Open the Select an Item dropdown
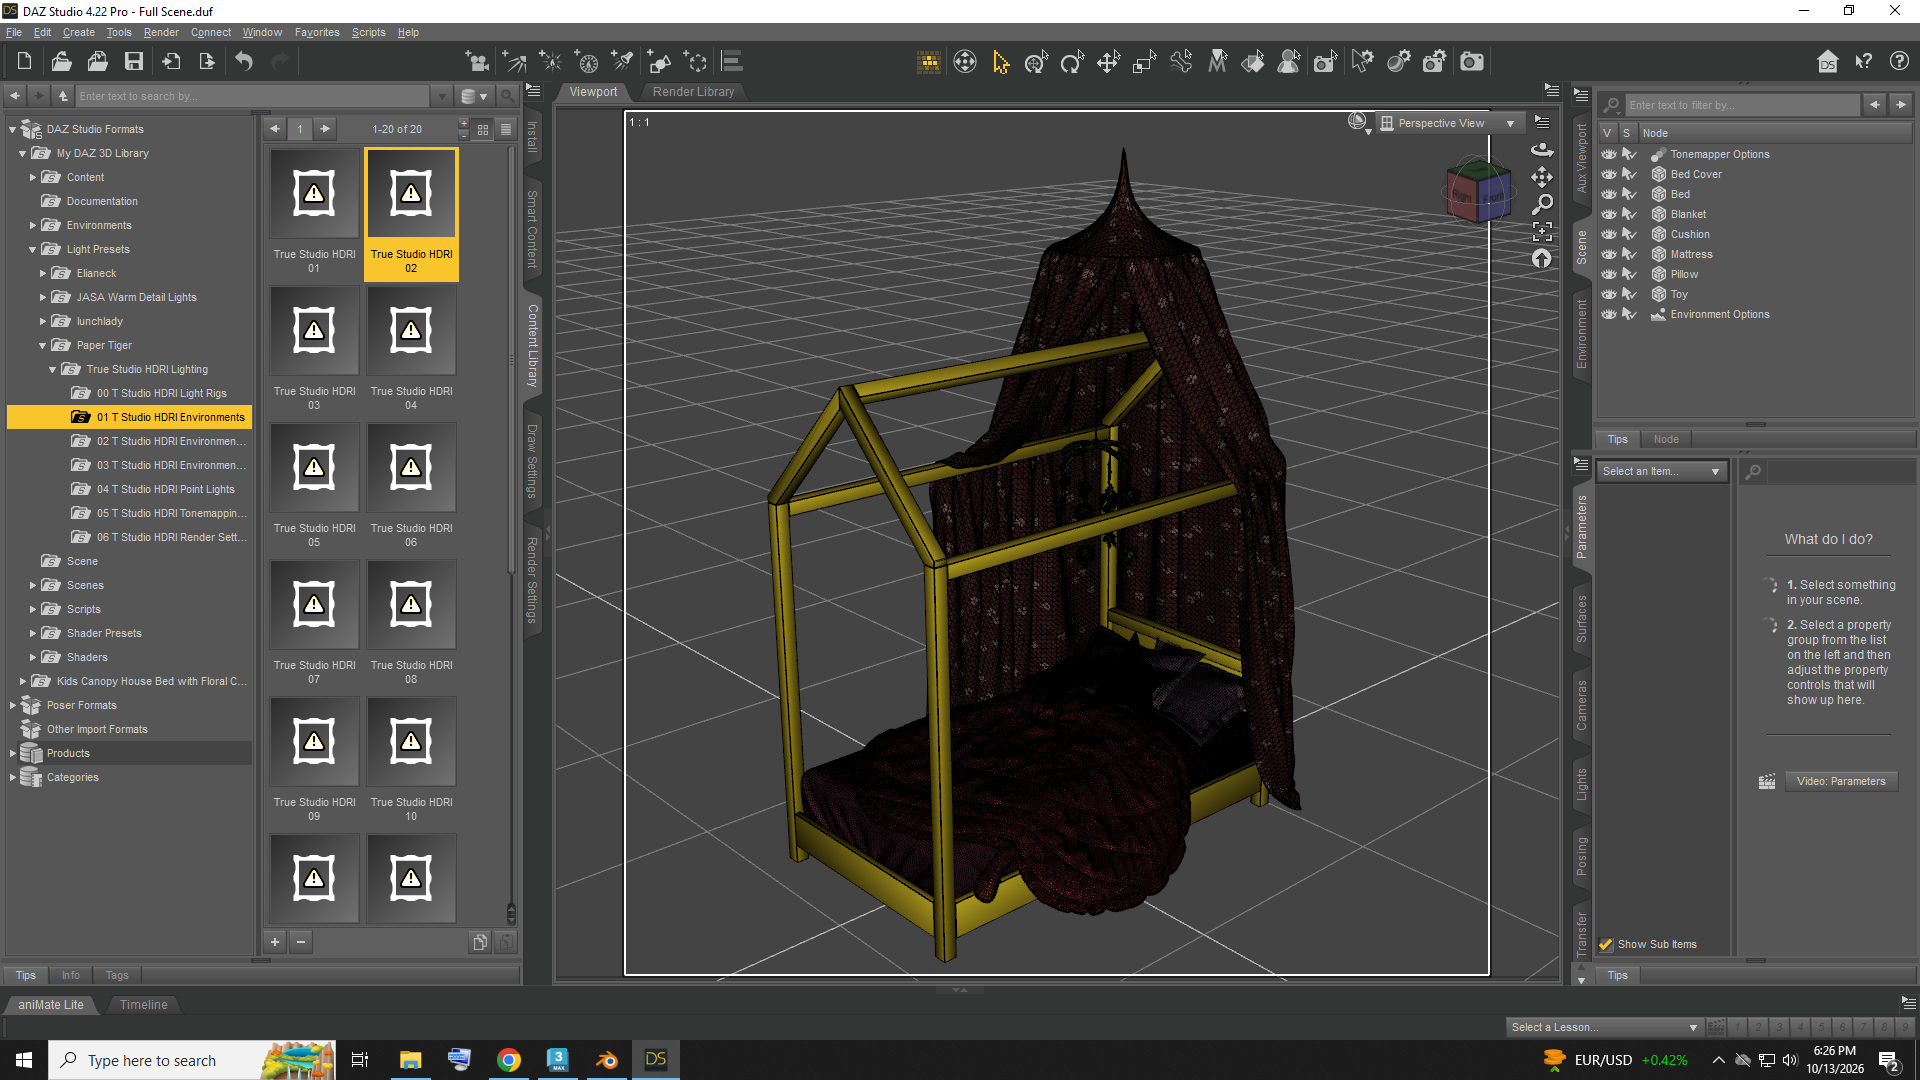The image size is (1920, 1080). [x=1661, y=471]
